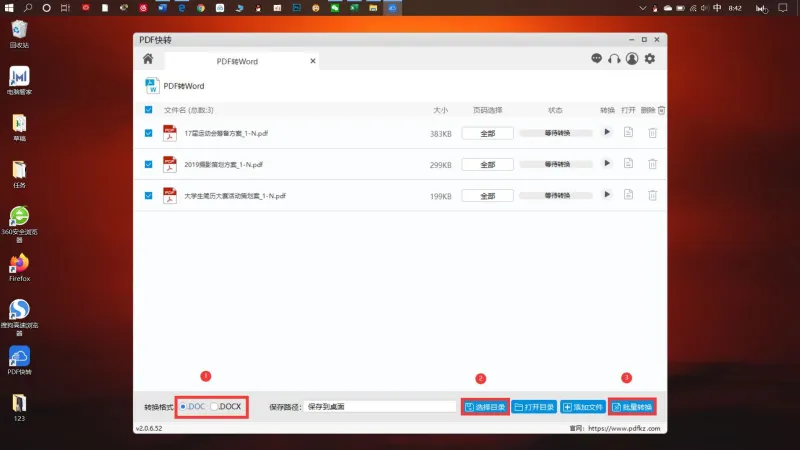
Task: Click the headset customer support icon
Action: pos(614,59)
